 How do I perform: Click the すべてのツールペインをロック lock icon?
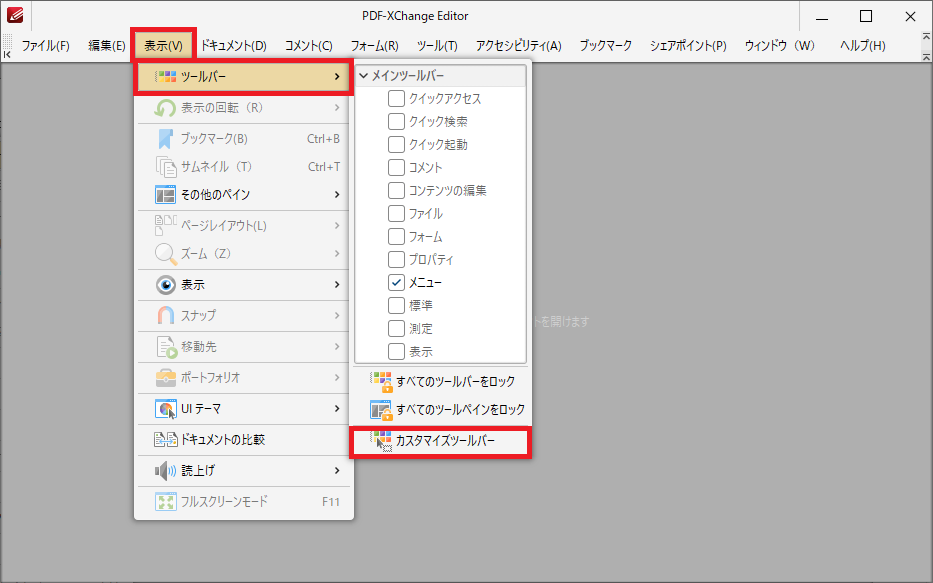pyautogui.click(x=381, y=410)
